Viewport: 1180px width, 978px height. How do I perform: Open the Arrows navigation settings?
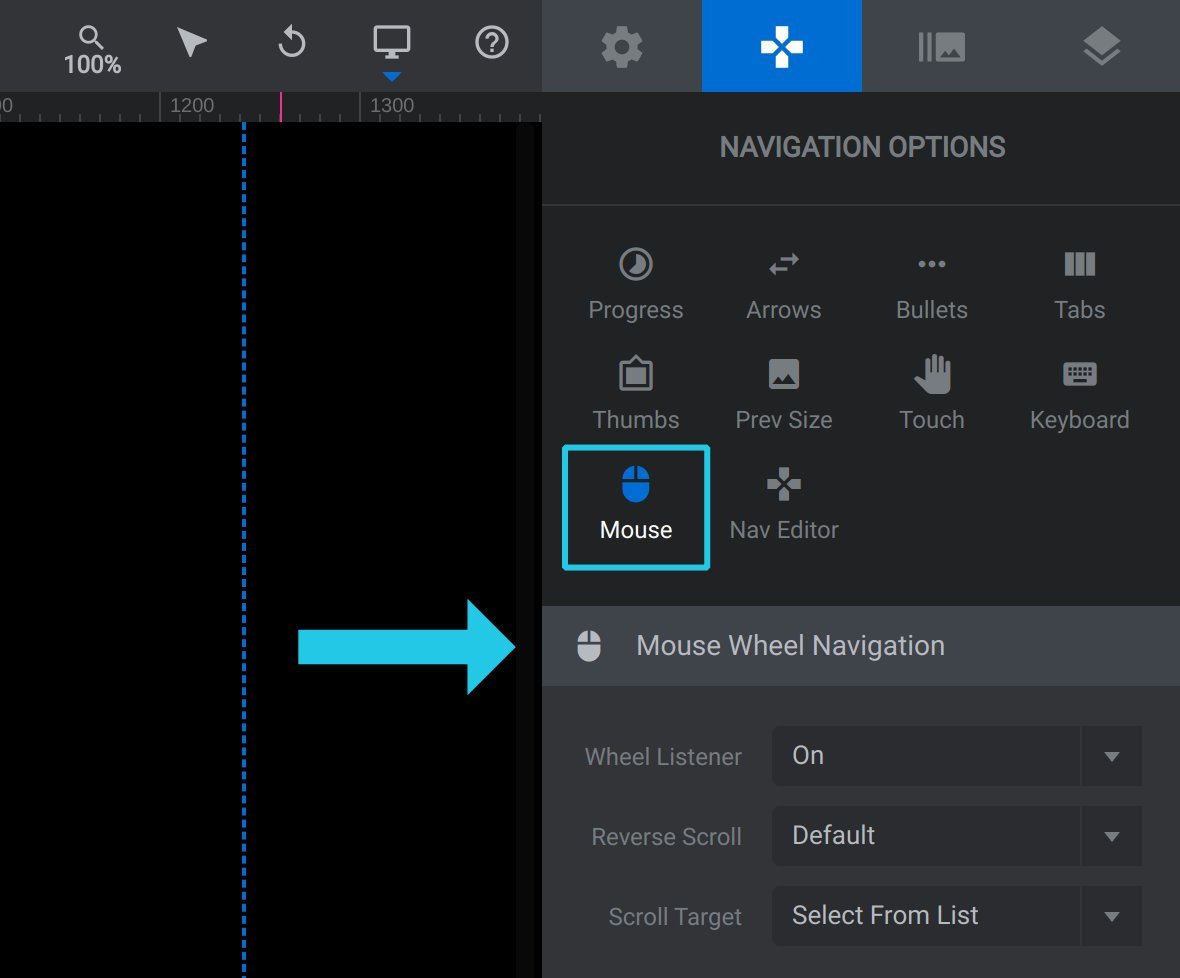[x=783, y=284]
